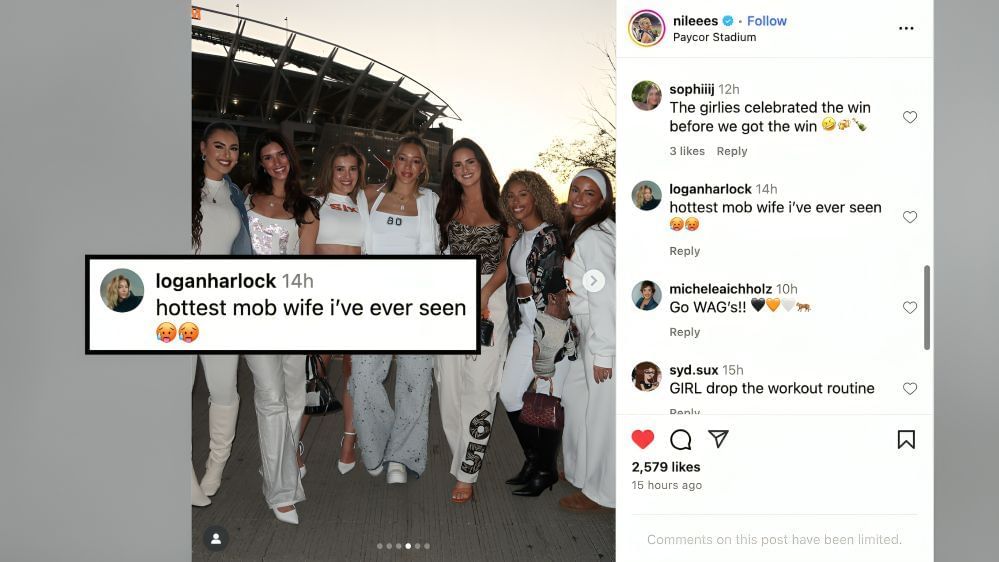
Task: Unlike the post with red heart icon
Action: (642, 439)
